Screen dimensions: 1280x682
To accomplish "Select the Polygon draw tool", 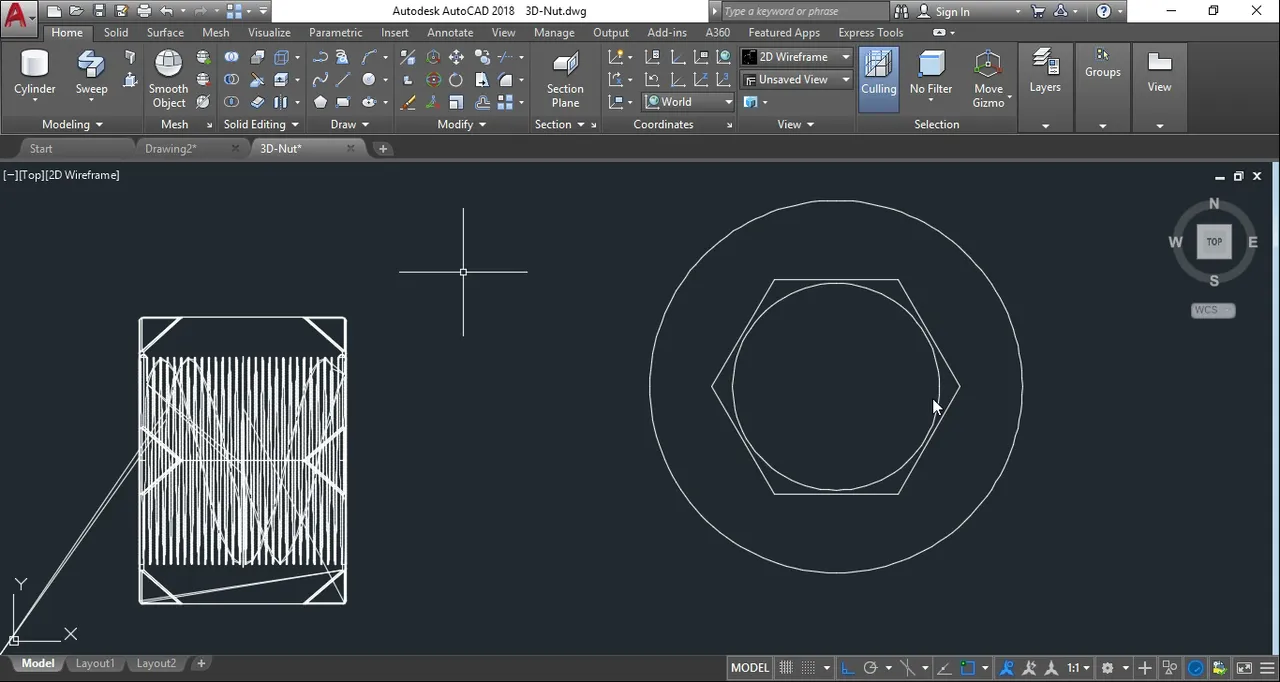I will [x=321, y=102].
